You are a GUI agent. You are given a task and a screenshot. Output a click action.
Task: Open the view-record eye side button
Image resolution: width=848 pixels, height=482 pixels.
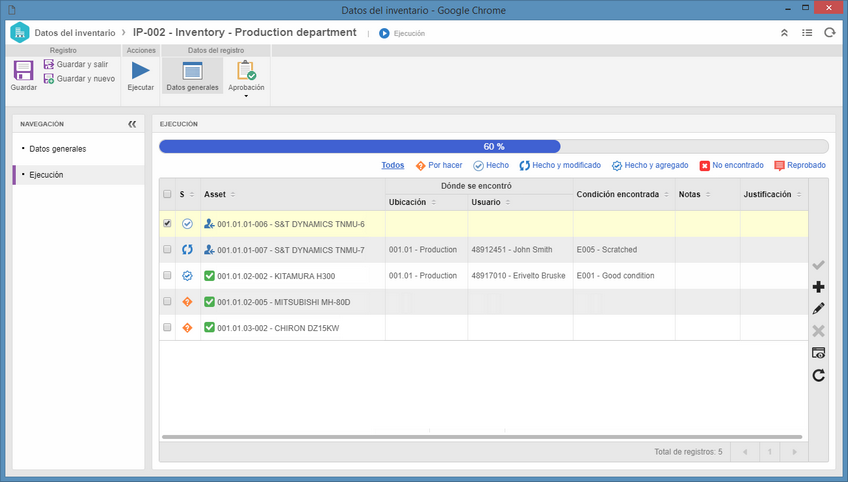(818, 353)
